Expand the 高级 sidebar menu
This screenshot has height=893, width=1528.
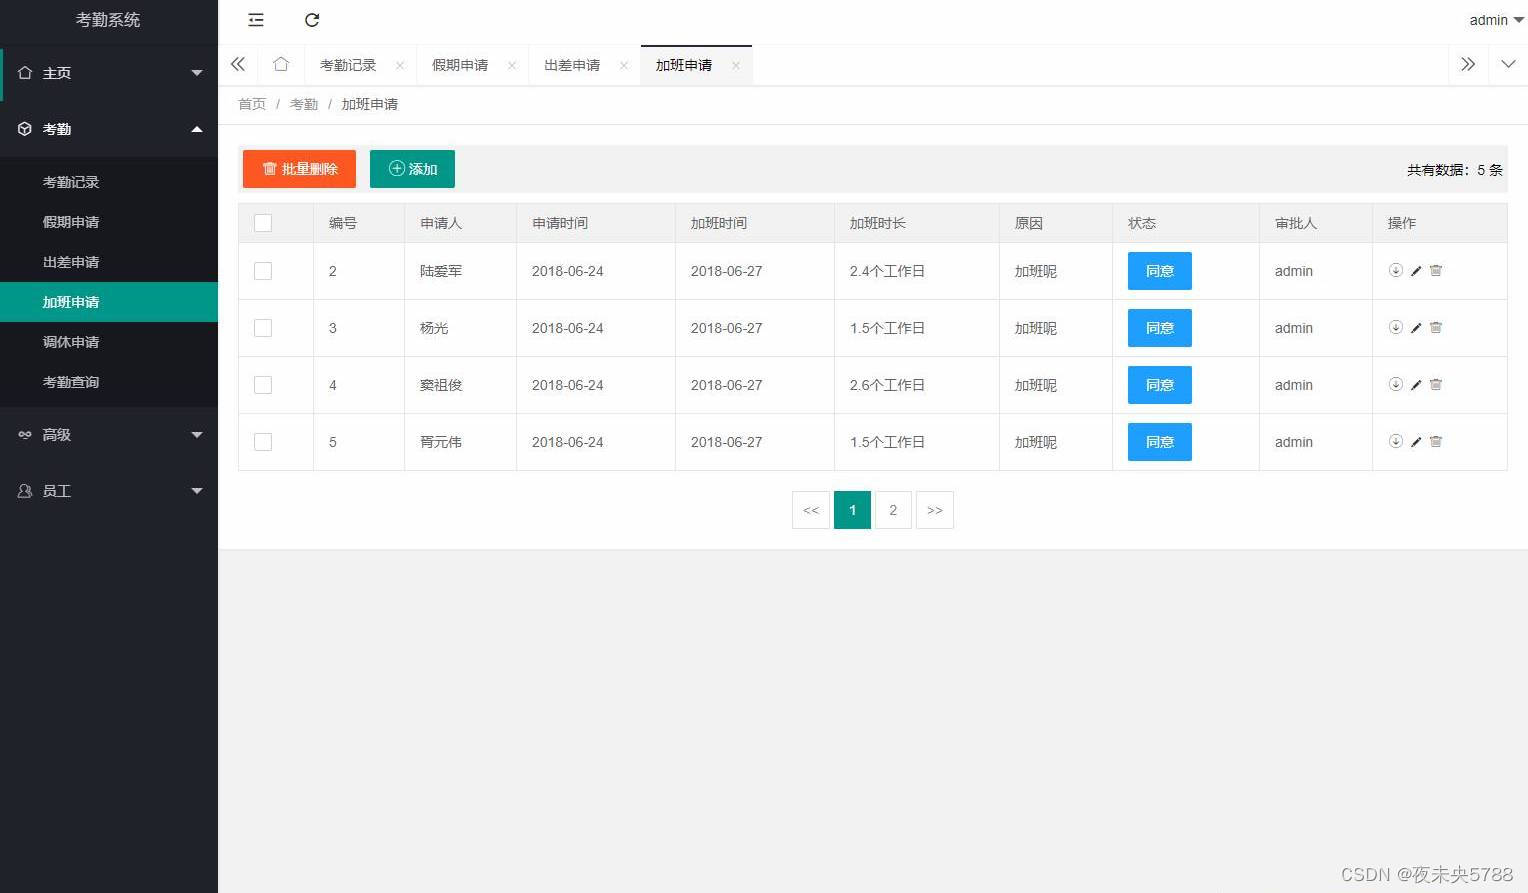[x=109, y=435]
